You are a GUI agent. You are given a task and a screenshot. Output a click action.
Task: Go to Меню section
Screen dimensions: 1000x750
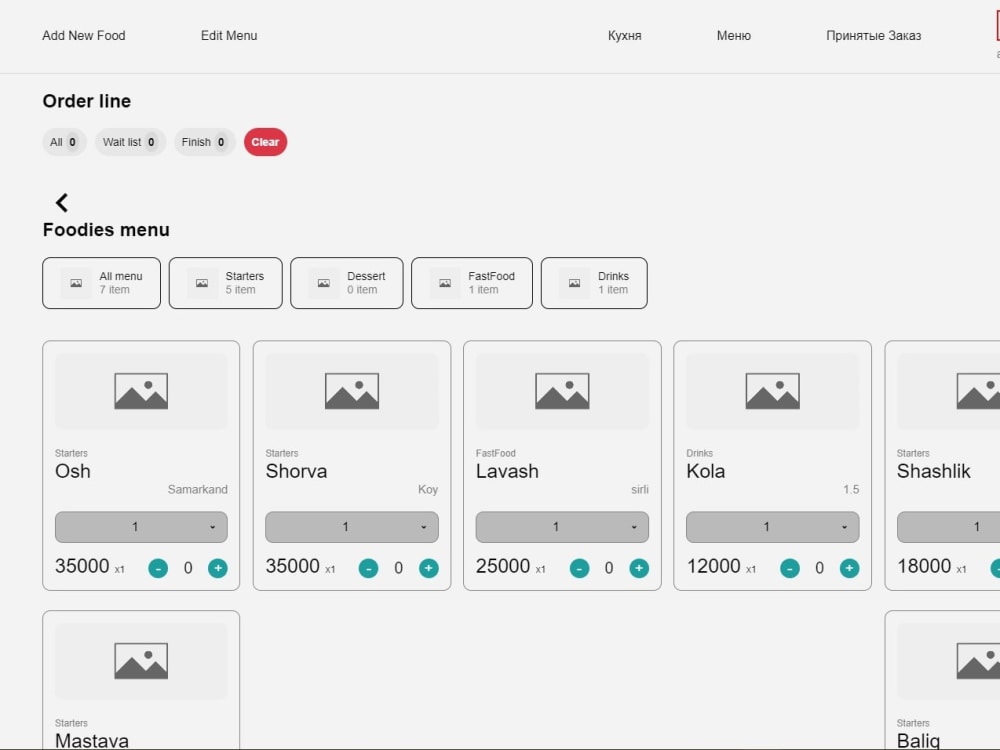[x=733, y=36]
